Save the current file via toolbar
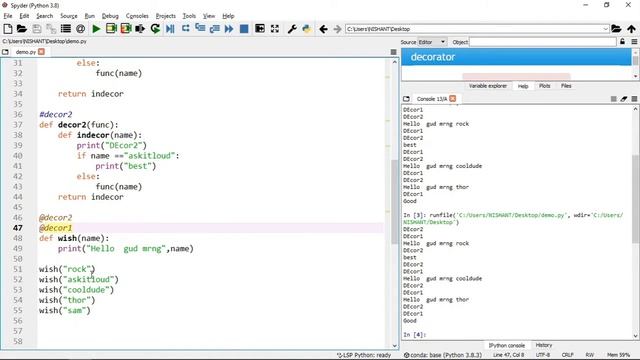The image size is (640, 360). pos(37,29)
